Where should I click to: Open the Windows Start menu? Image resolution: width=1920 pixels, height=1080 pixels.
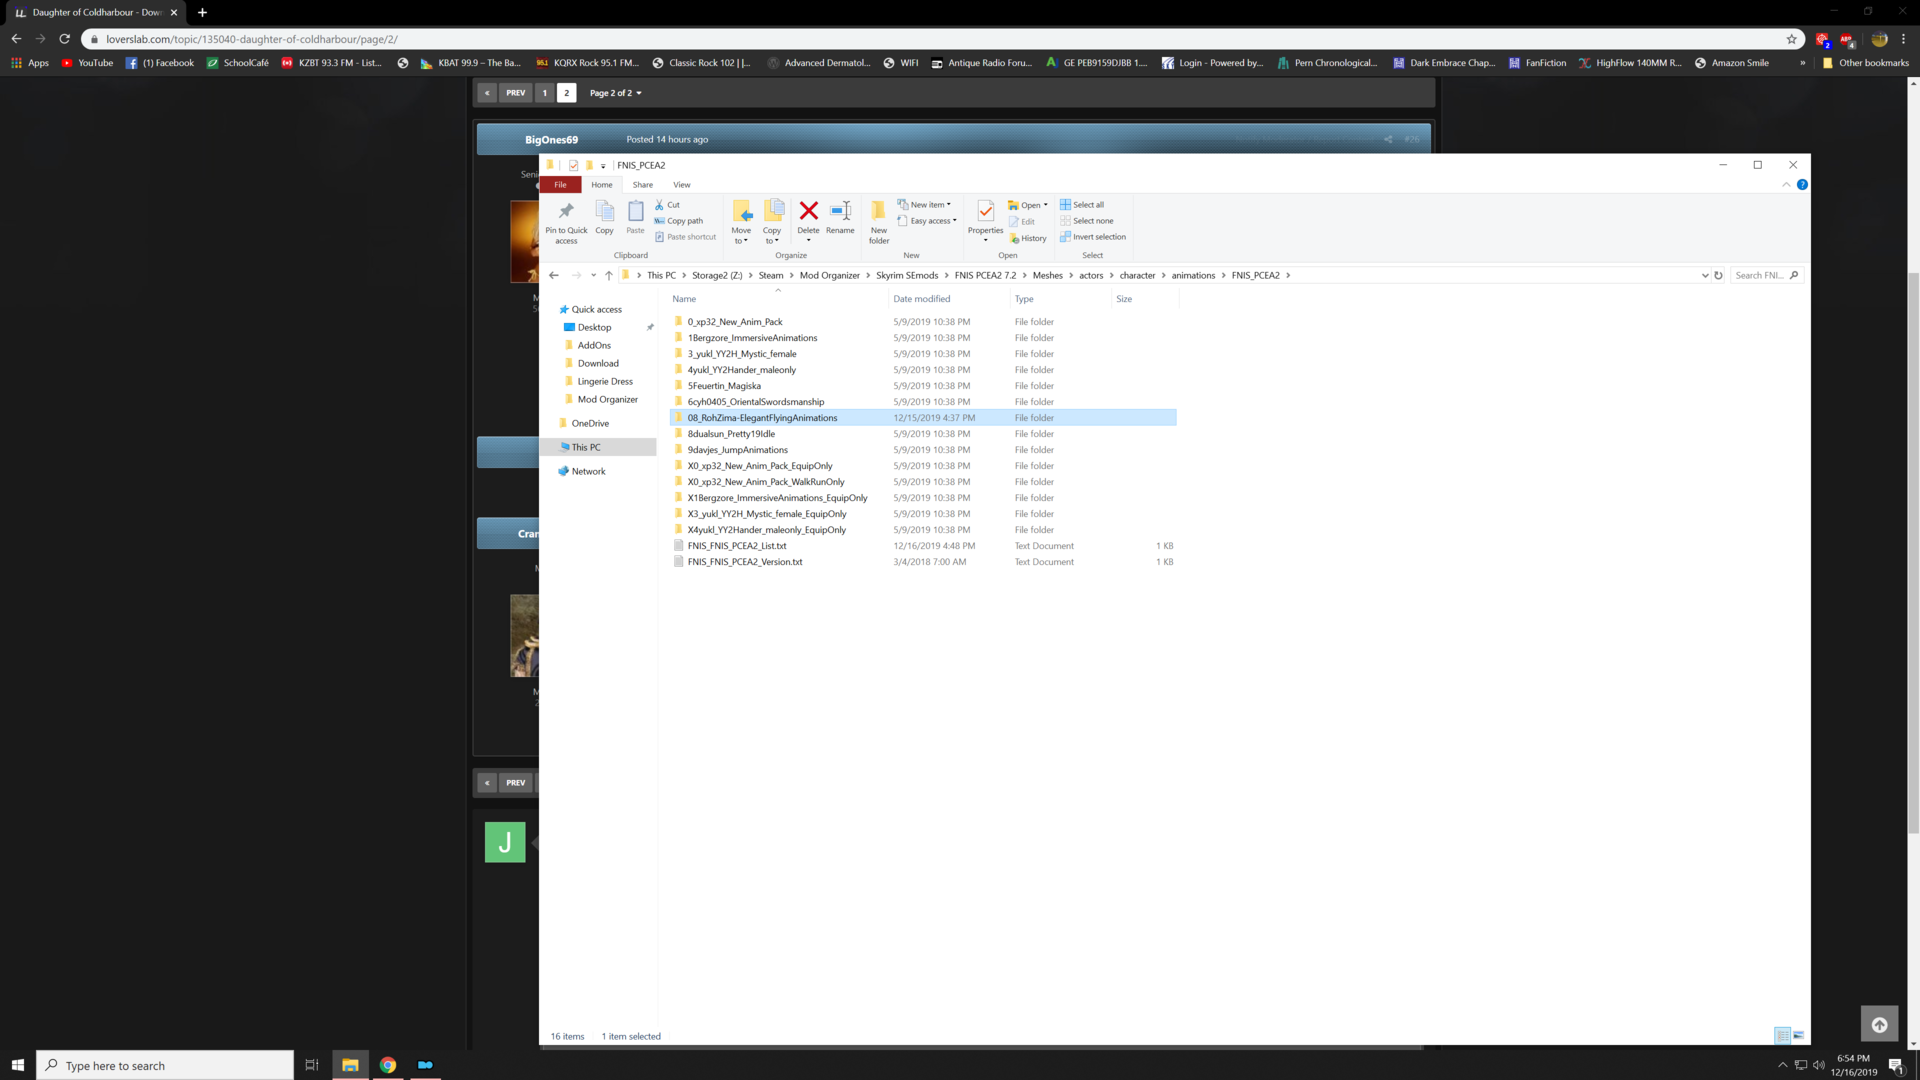[17, 1065]
